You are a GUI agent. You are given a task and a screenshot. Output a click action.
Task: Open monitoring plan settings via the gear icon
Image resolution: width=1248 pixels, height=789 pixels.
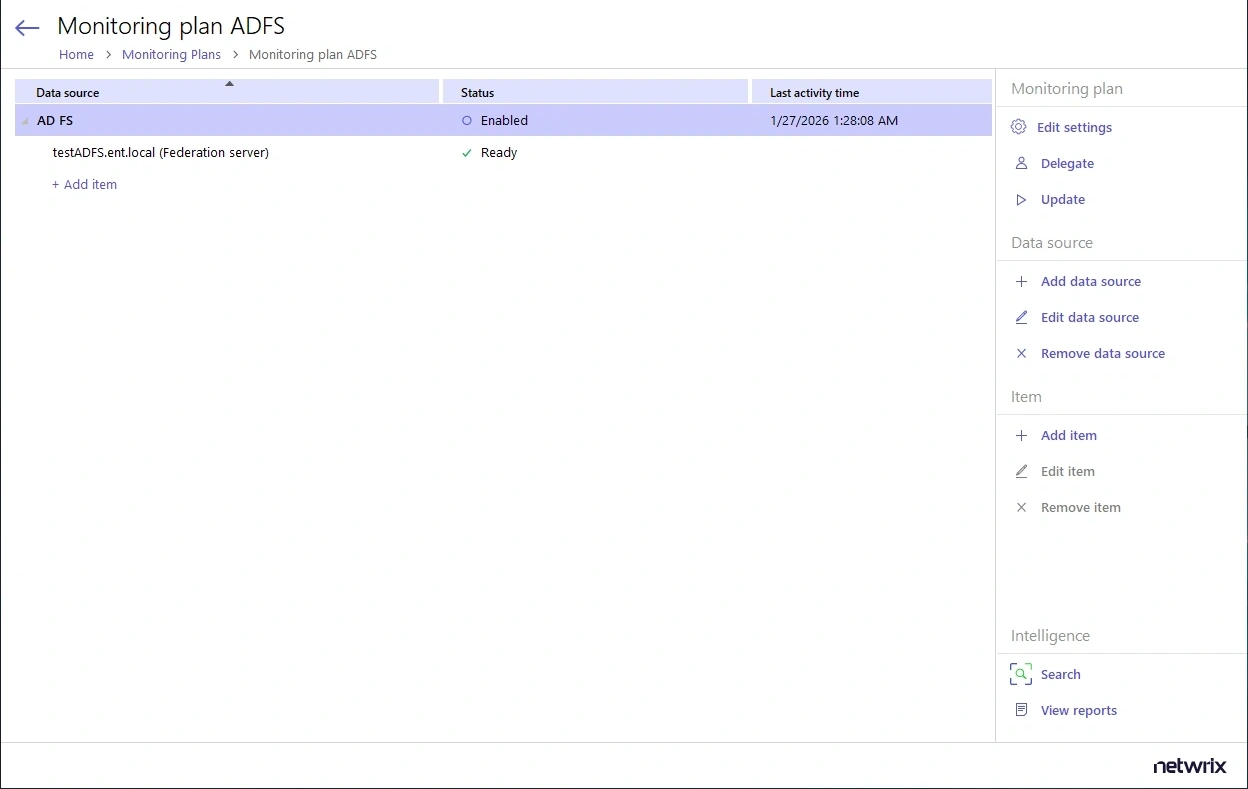coord(1020,127)
